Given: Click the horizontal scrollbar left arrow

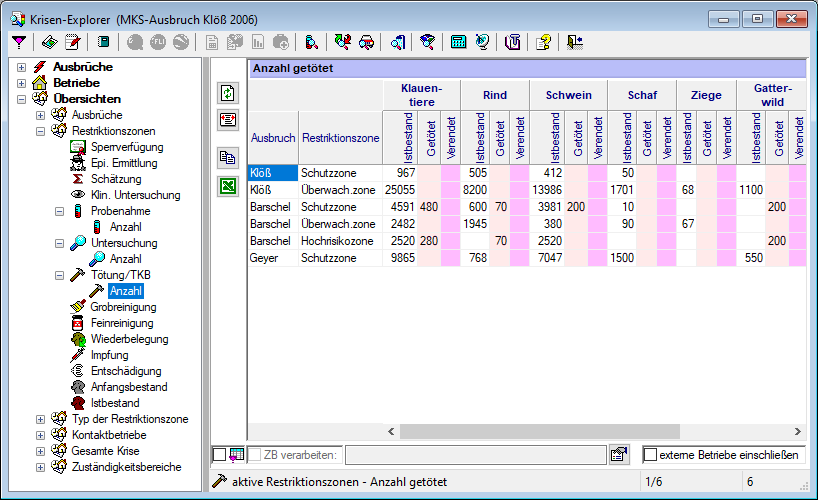Looking at the screenshot, I should 391,432.
